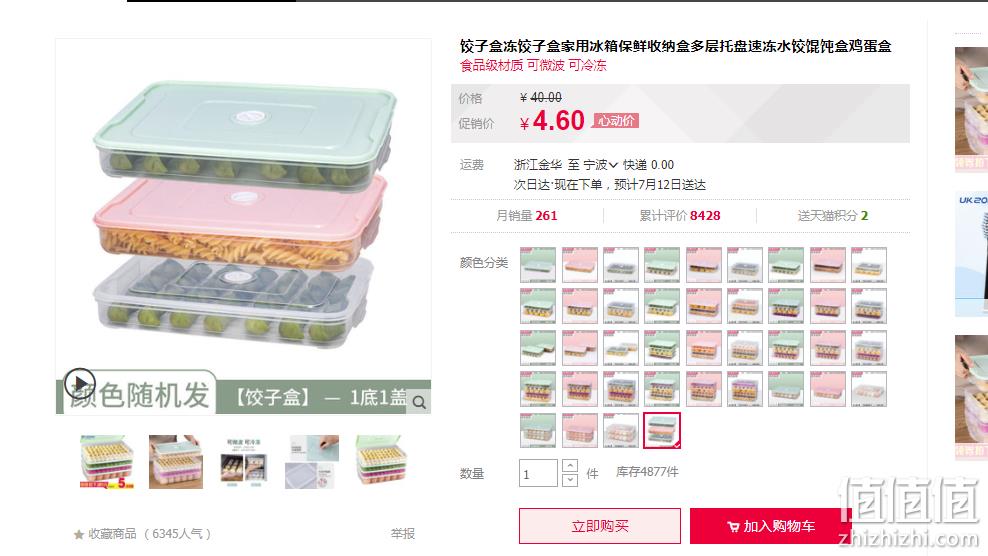988x556 pixels.
Task: Increase quantity with the up arrow
Action: [570, 466]
